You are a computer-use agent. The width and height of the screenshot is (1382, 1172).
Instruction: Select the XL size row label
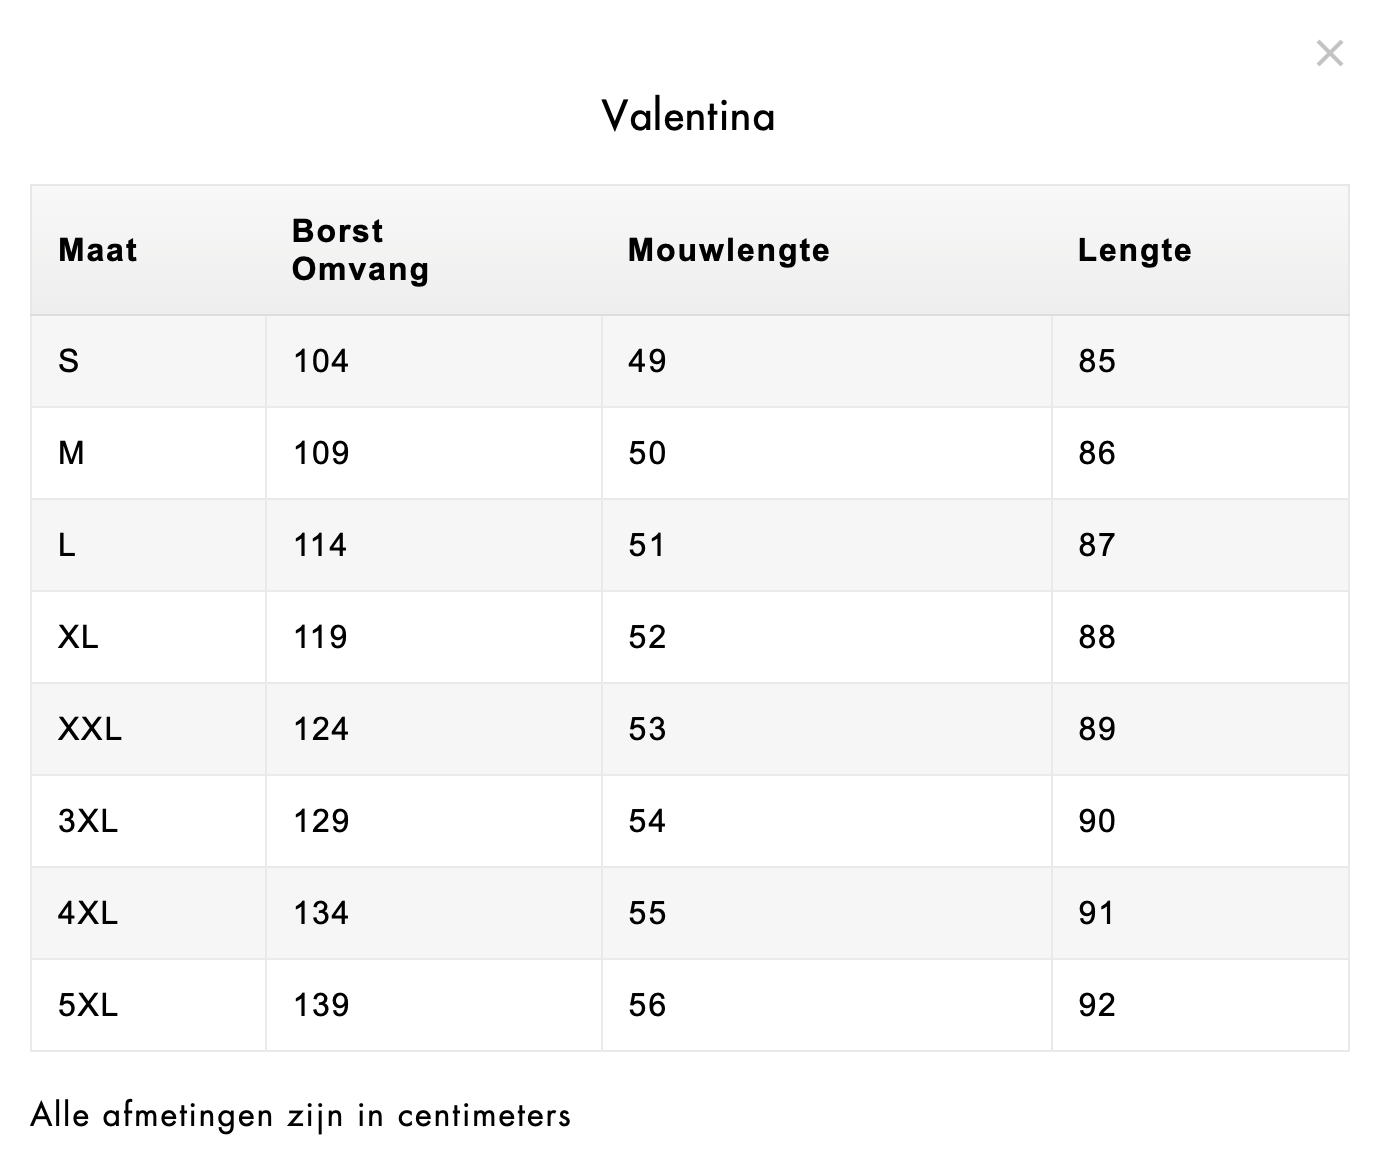tap(78, 637)
